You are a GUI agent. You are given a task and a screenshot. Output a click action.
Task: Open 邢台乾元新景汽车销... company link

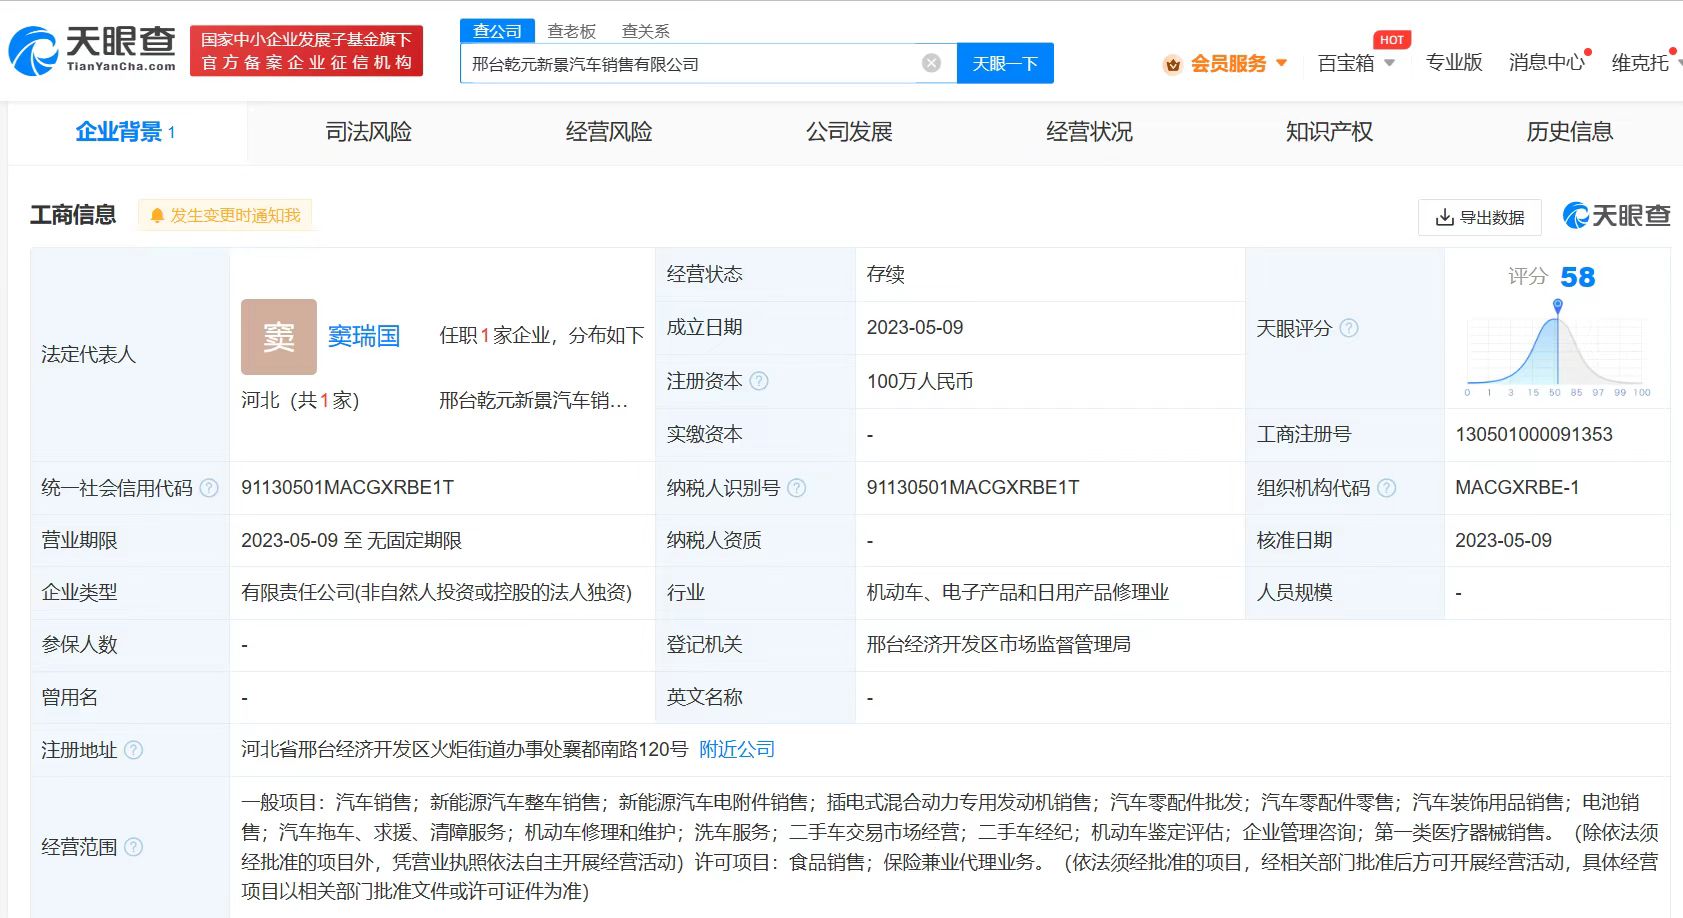click(533, 401)
